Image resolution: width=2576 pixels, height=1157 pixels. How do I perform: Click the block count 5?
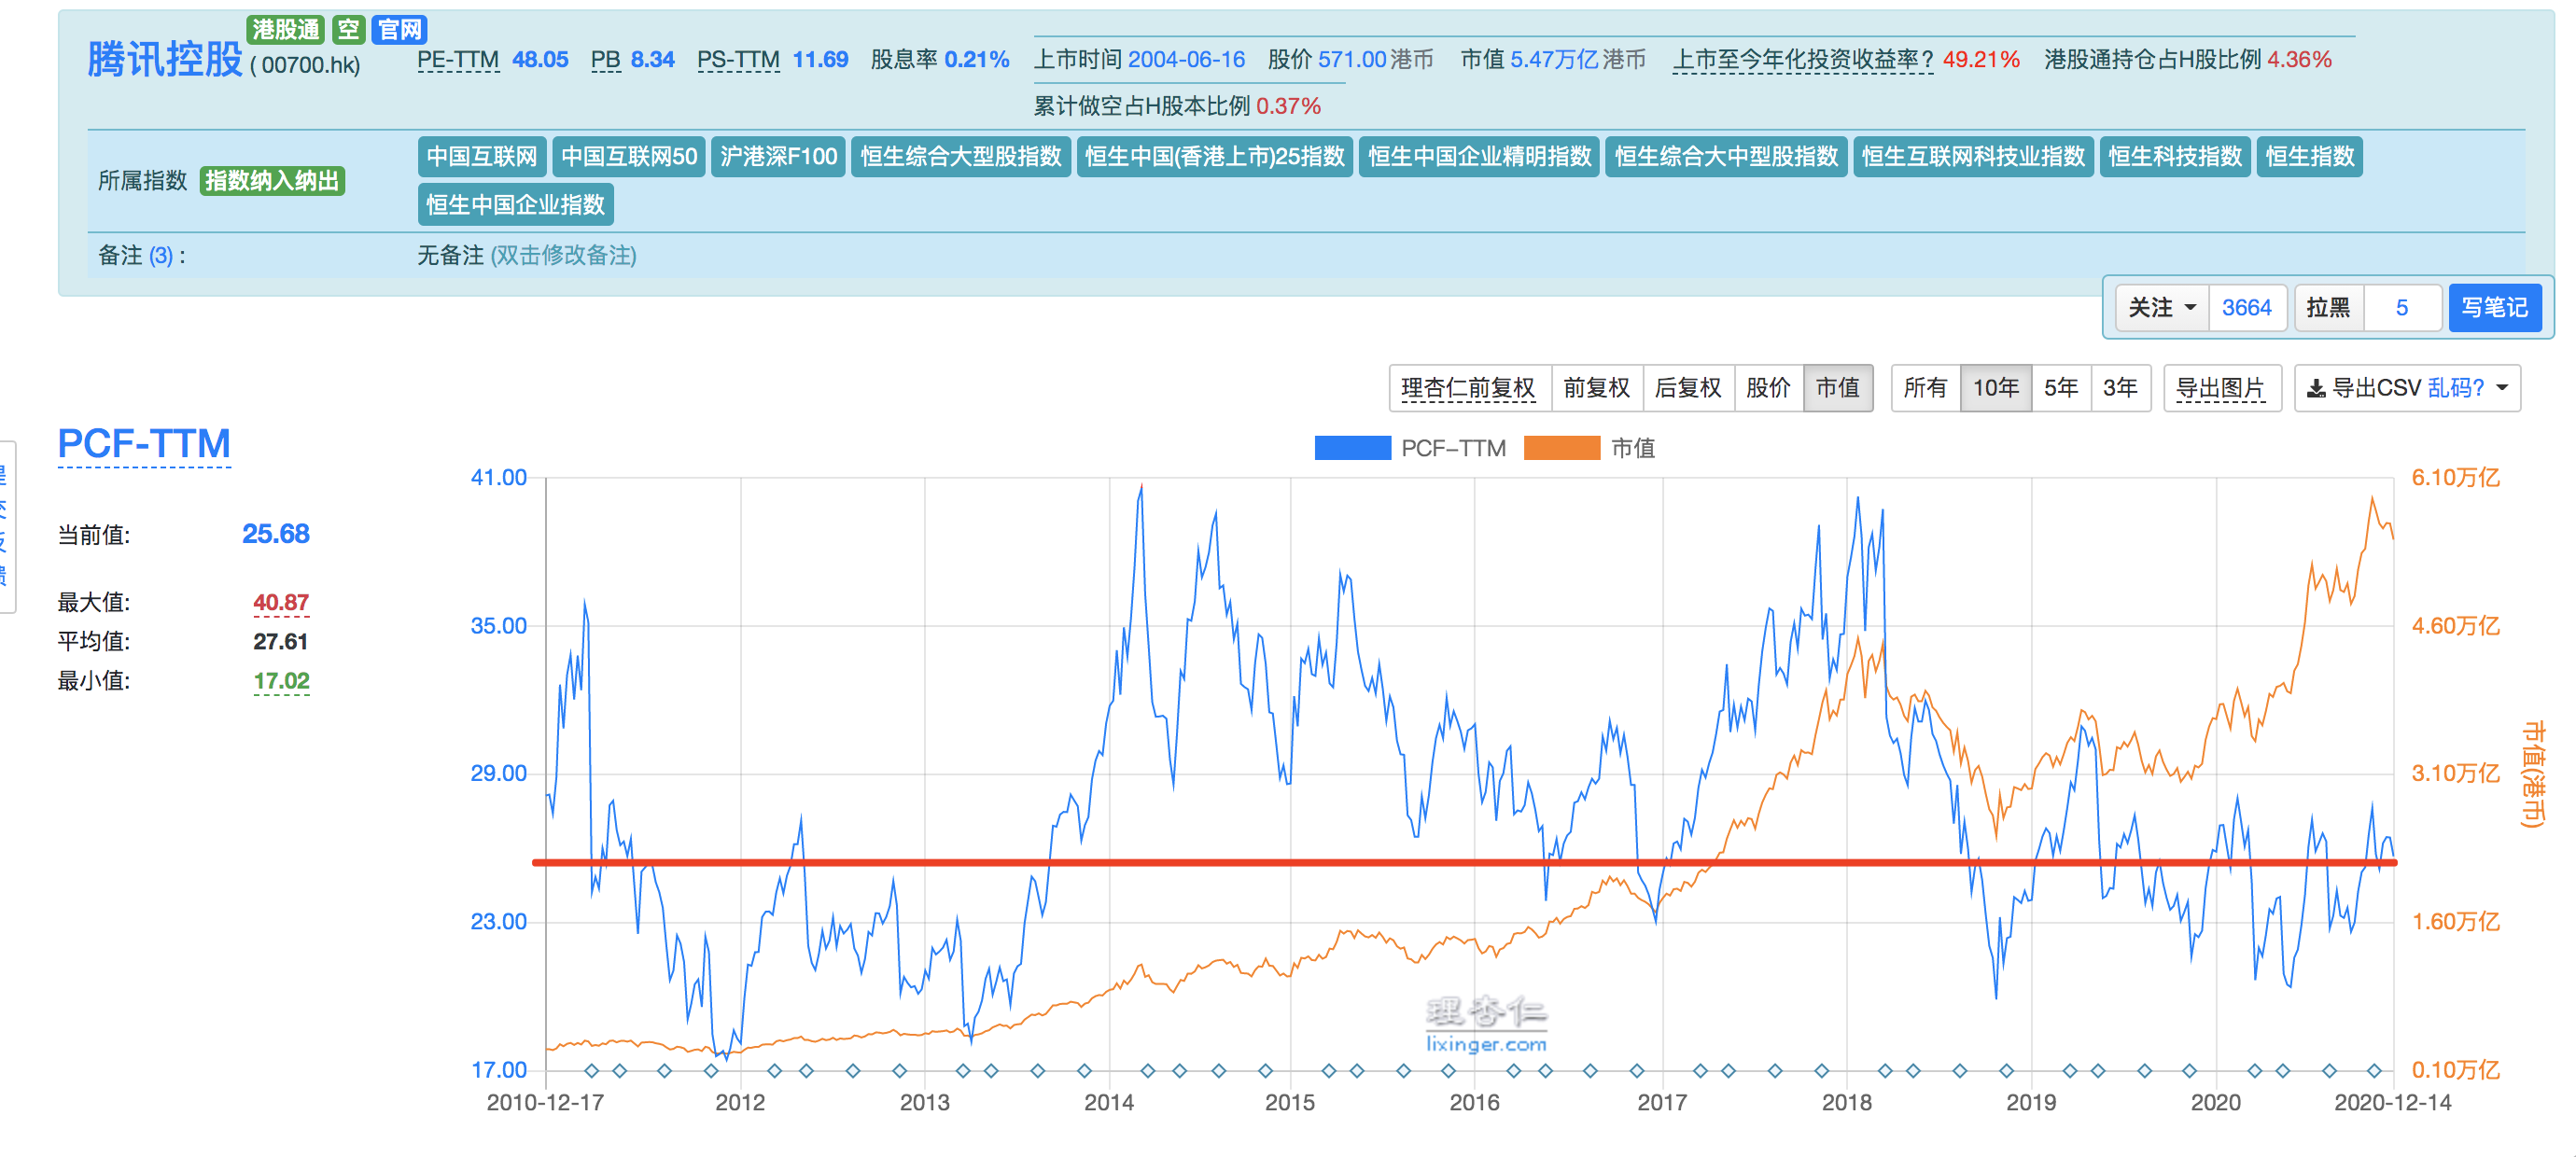pos(2401,308)
